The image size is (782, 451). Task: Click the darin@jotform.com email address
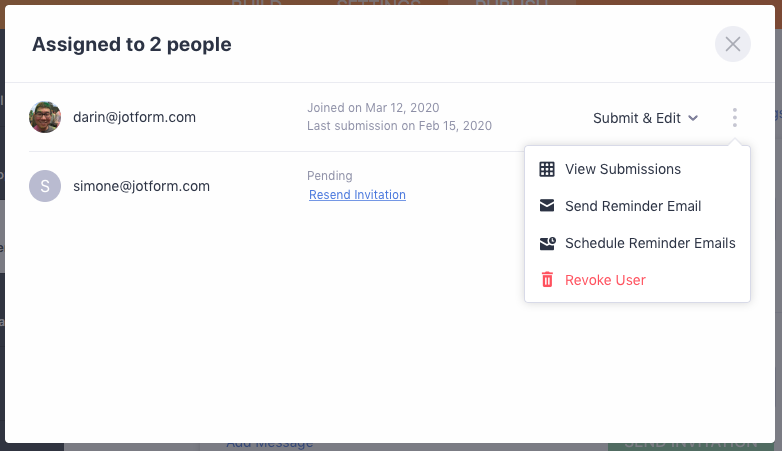pyautogui.click(x=134, y=117)
